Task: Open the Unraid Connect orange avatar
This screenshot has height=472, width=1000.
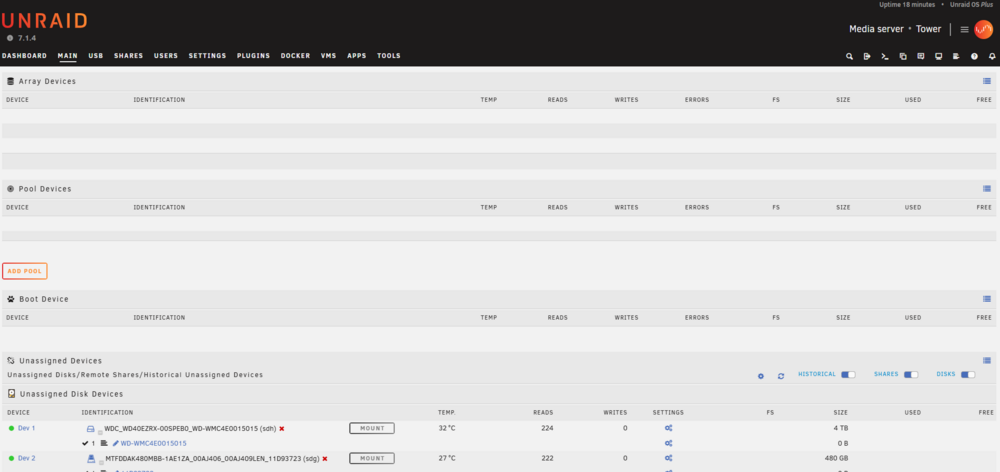Action: pyautogui.click(x=984, y=29)
